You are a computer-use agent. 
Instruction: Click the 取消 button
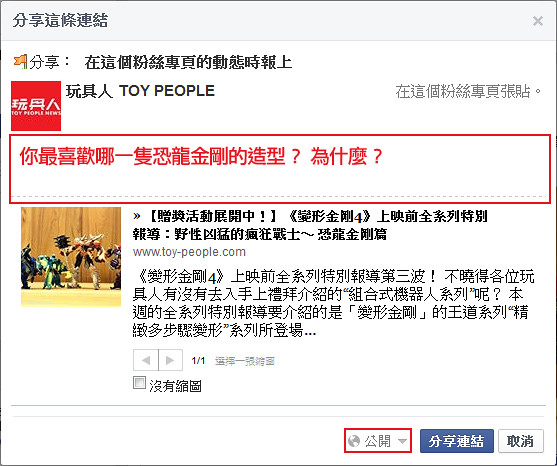pos(520,441)
